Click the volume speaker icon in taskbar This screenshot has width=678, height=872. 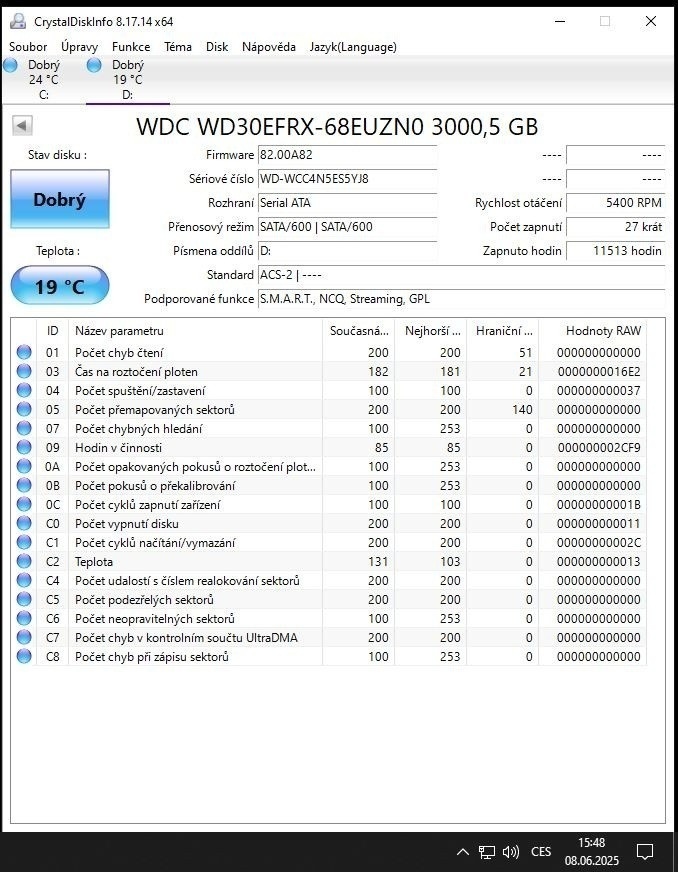tap(511, 851)
